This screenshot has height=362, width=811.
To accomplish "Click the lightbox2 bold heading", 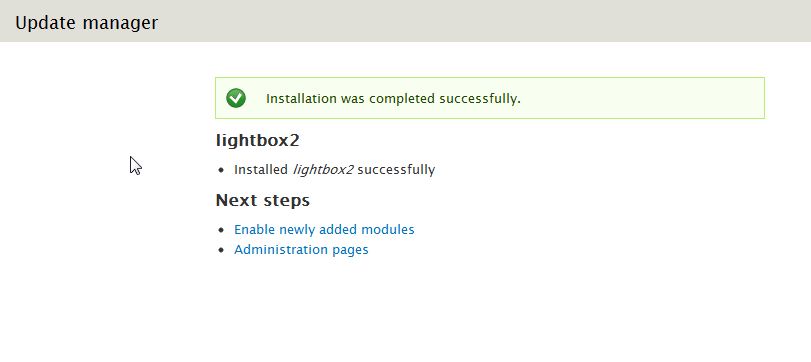I will click(x=257, y=141).
